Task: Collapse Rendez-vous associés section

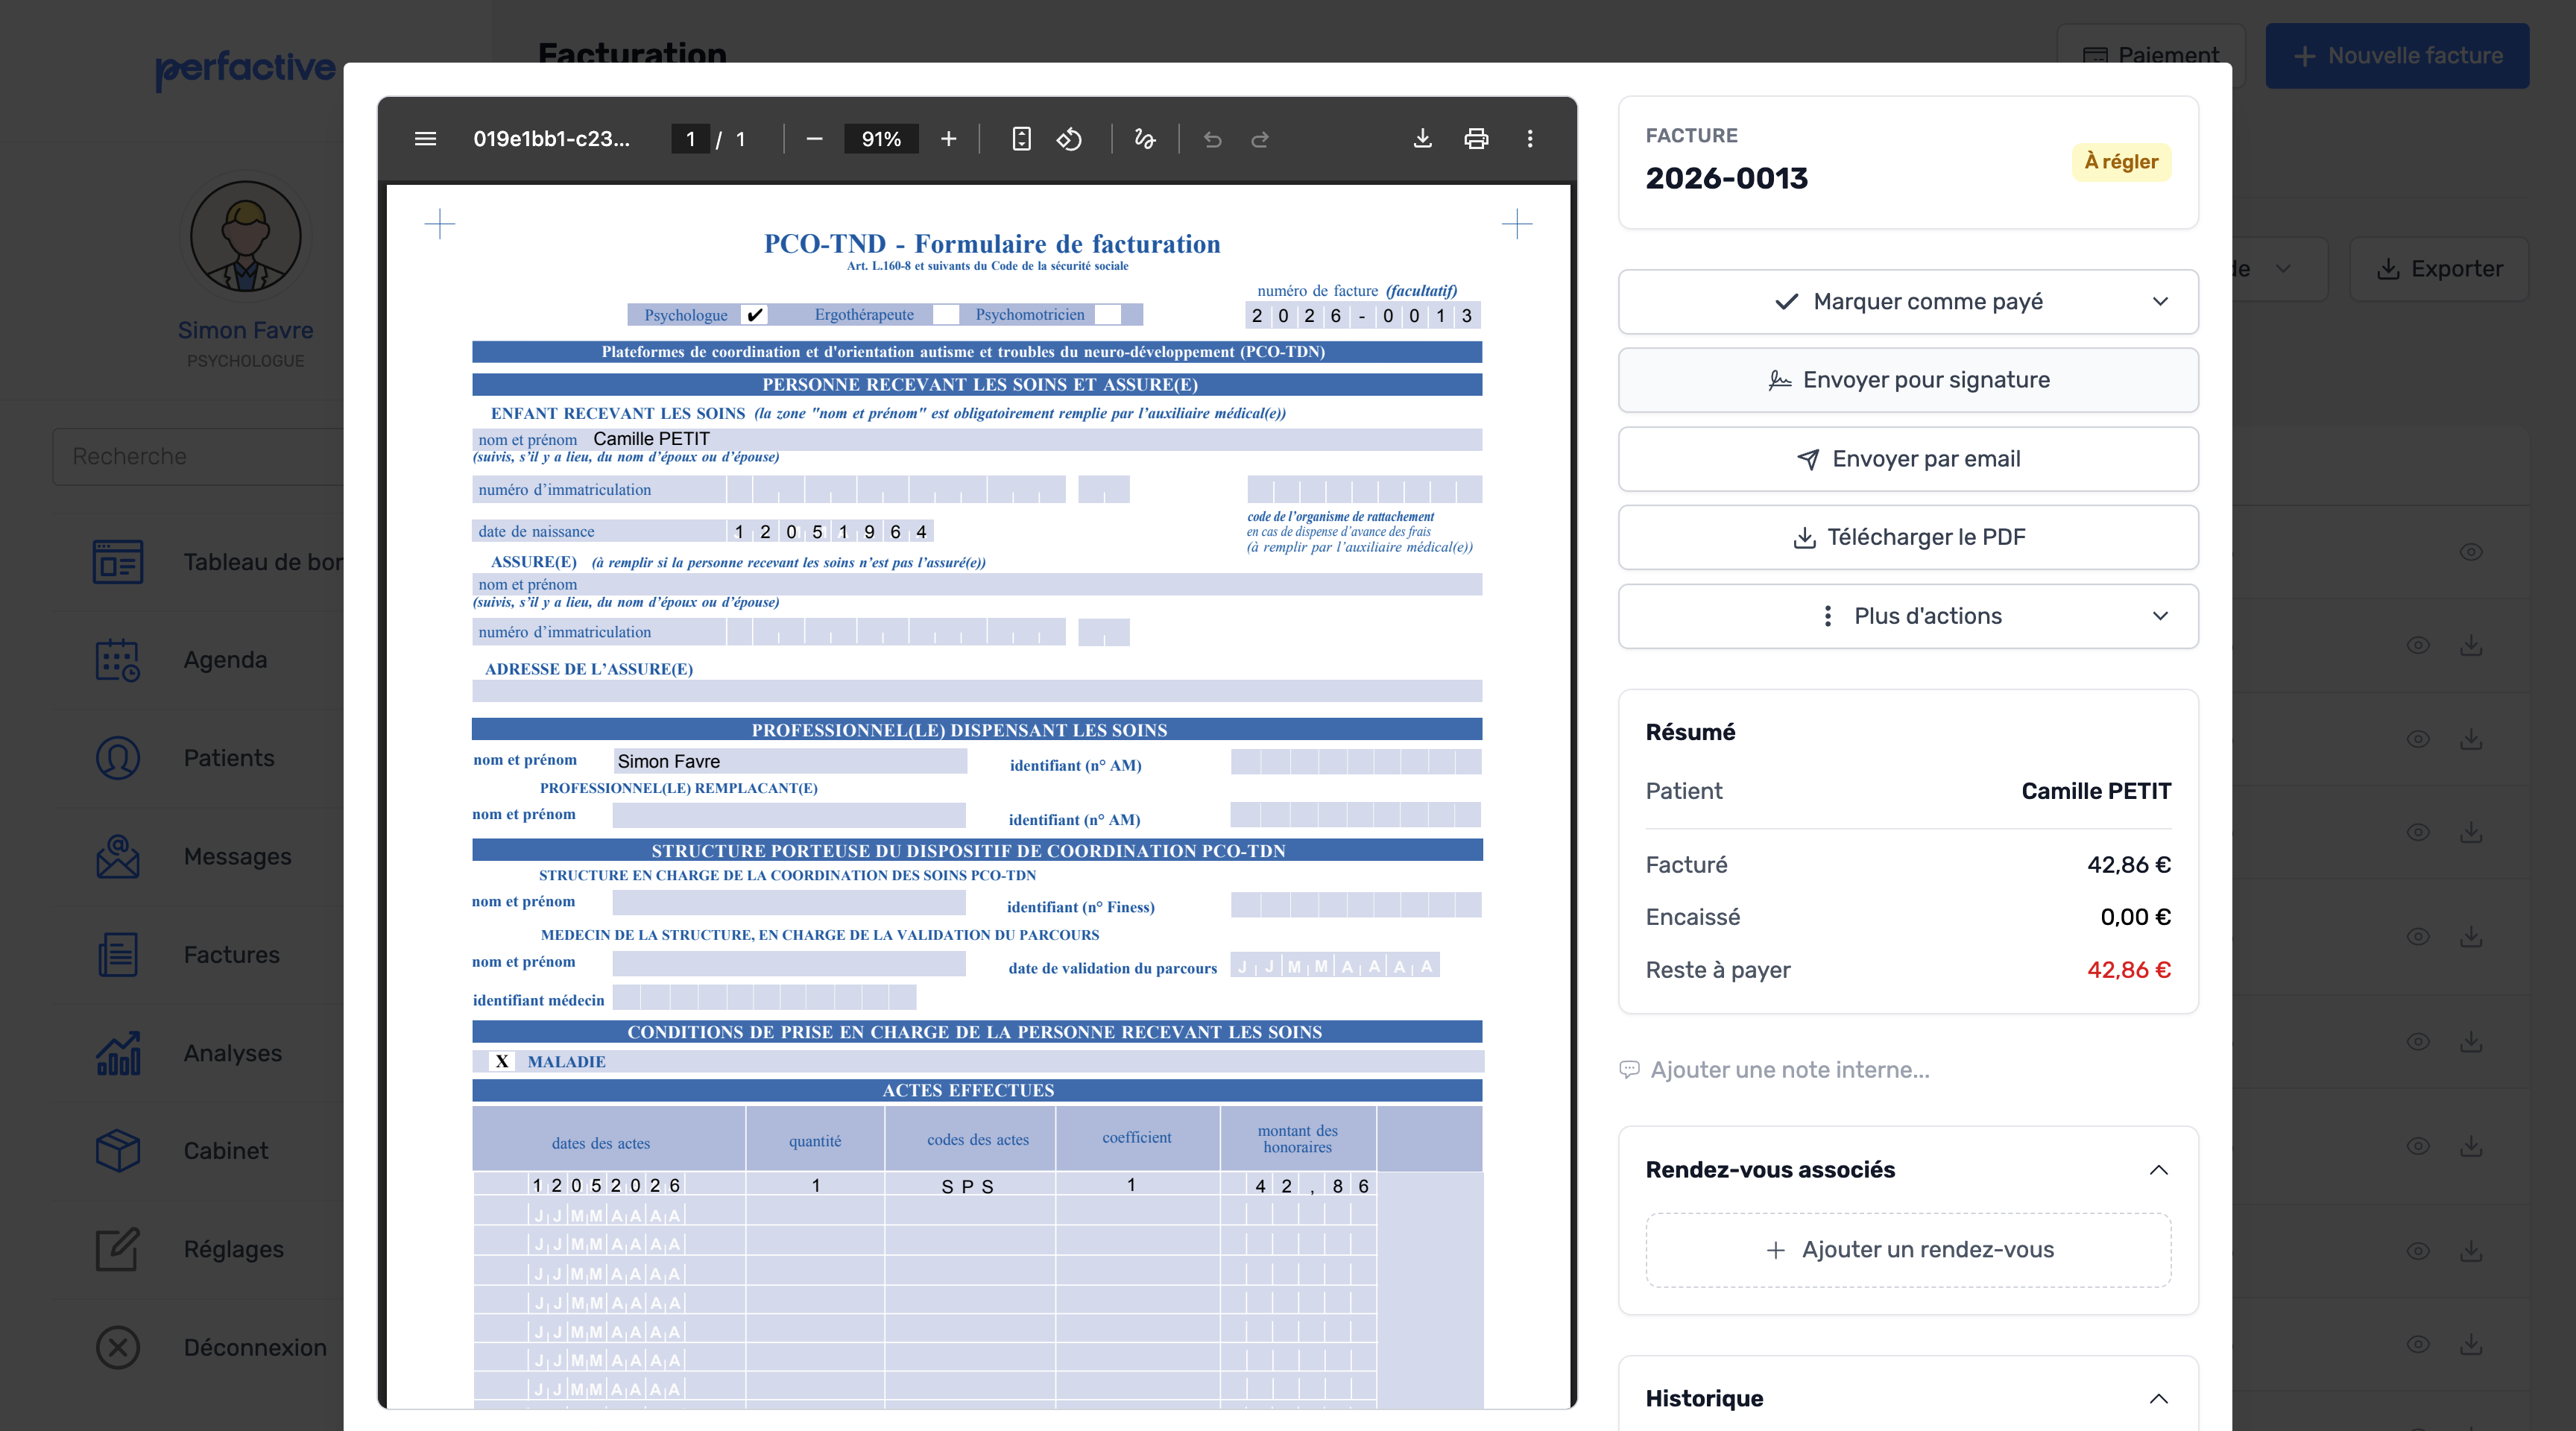Action: pos(2158,1170)
